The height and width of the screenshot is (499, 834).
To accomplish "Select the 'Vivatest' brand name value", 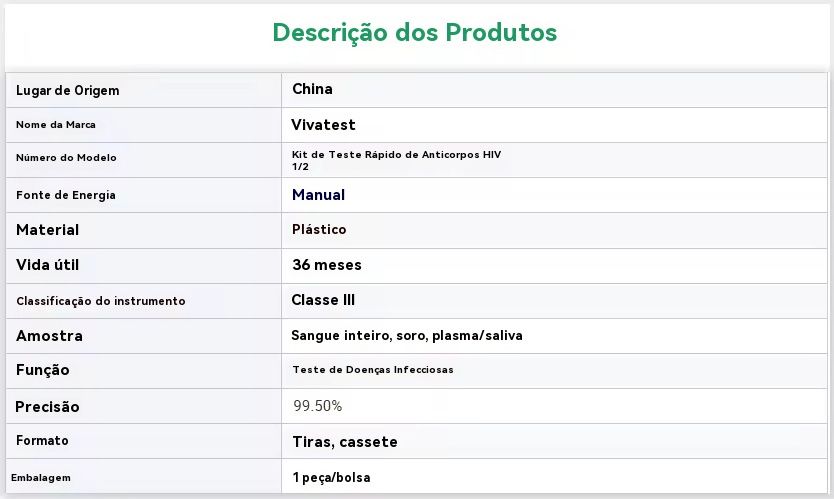I will (323, 125).
